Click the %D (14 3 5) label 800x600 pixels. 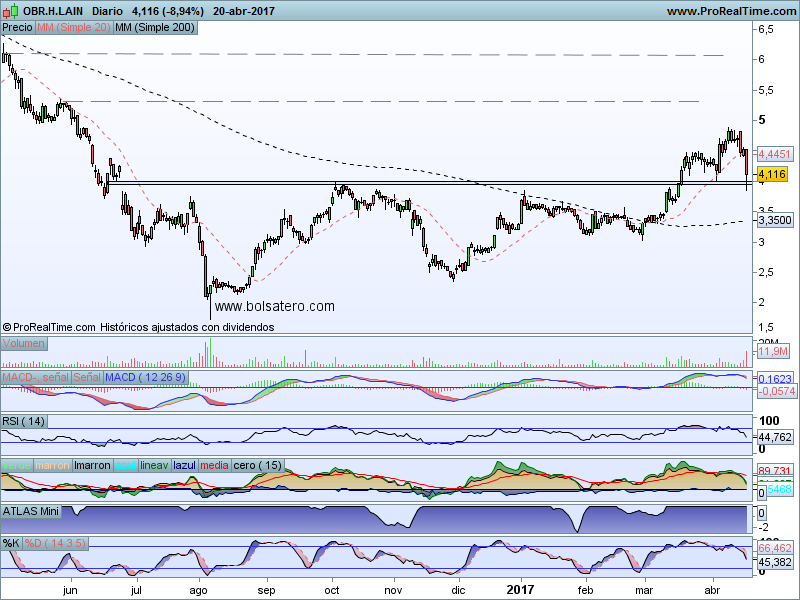coord(52,543)
